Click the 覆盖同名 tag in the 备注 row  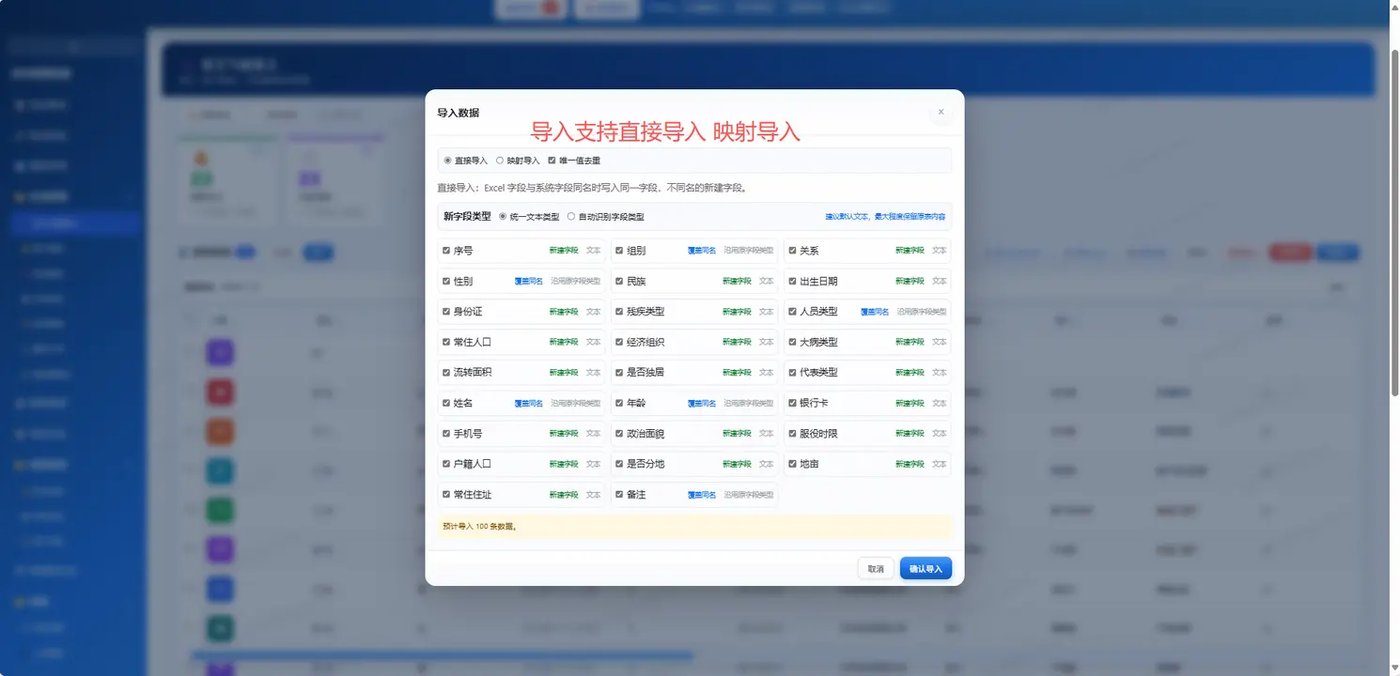point(702,494)
